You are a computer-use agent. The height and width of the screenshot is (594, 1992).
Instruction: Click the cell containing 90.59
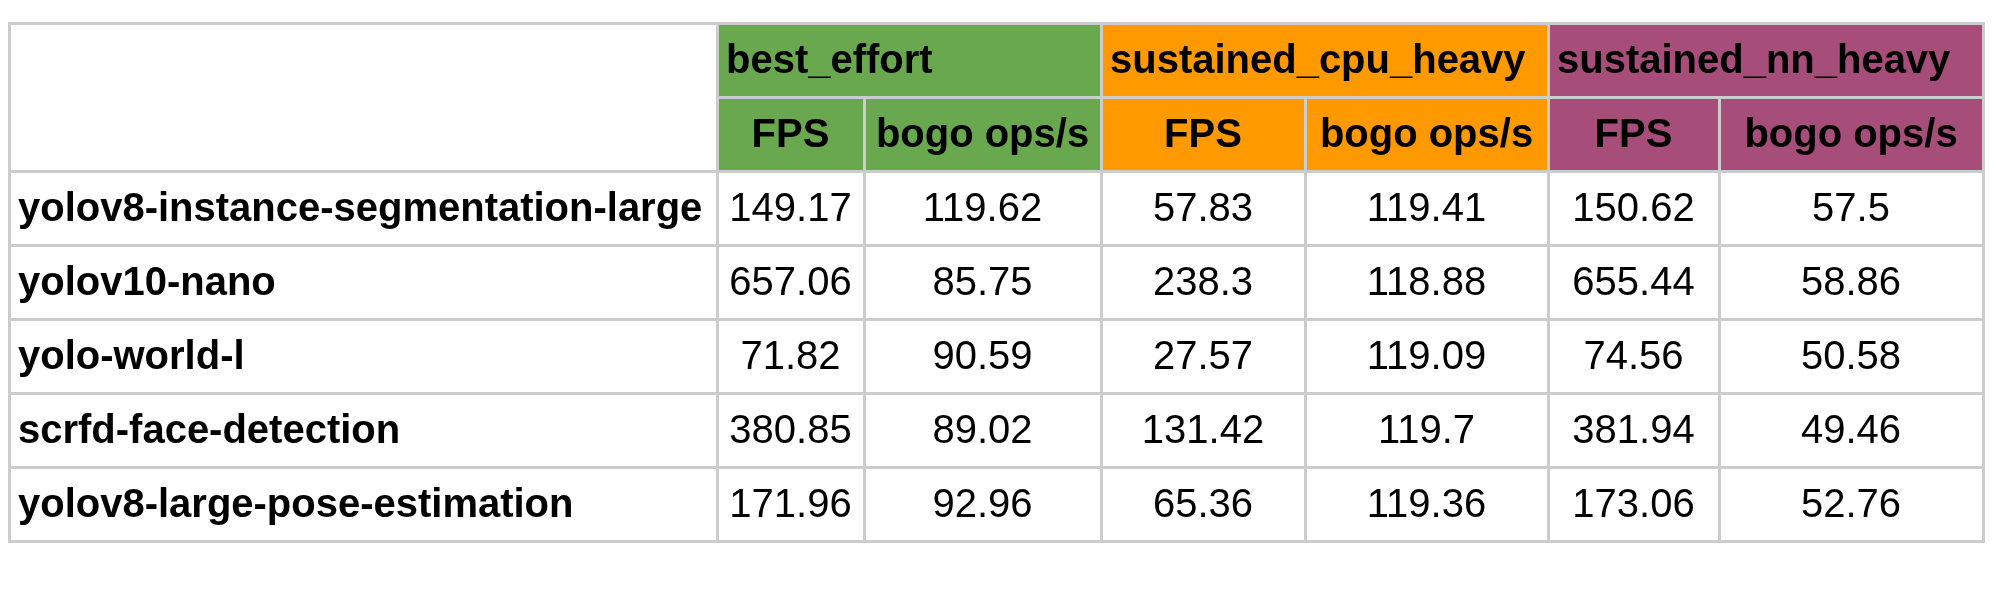coord(982,356)
